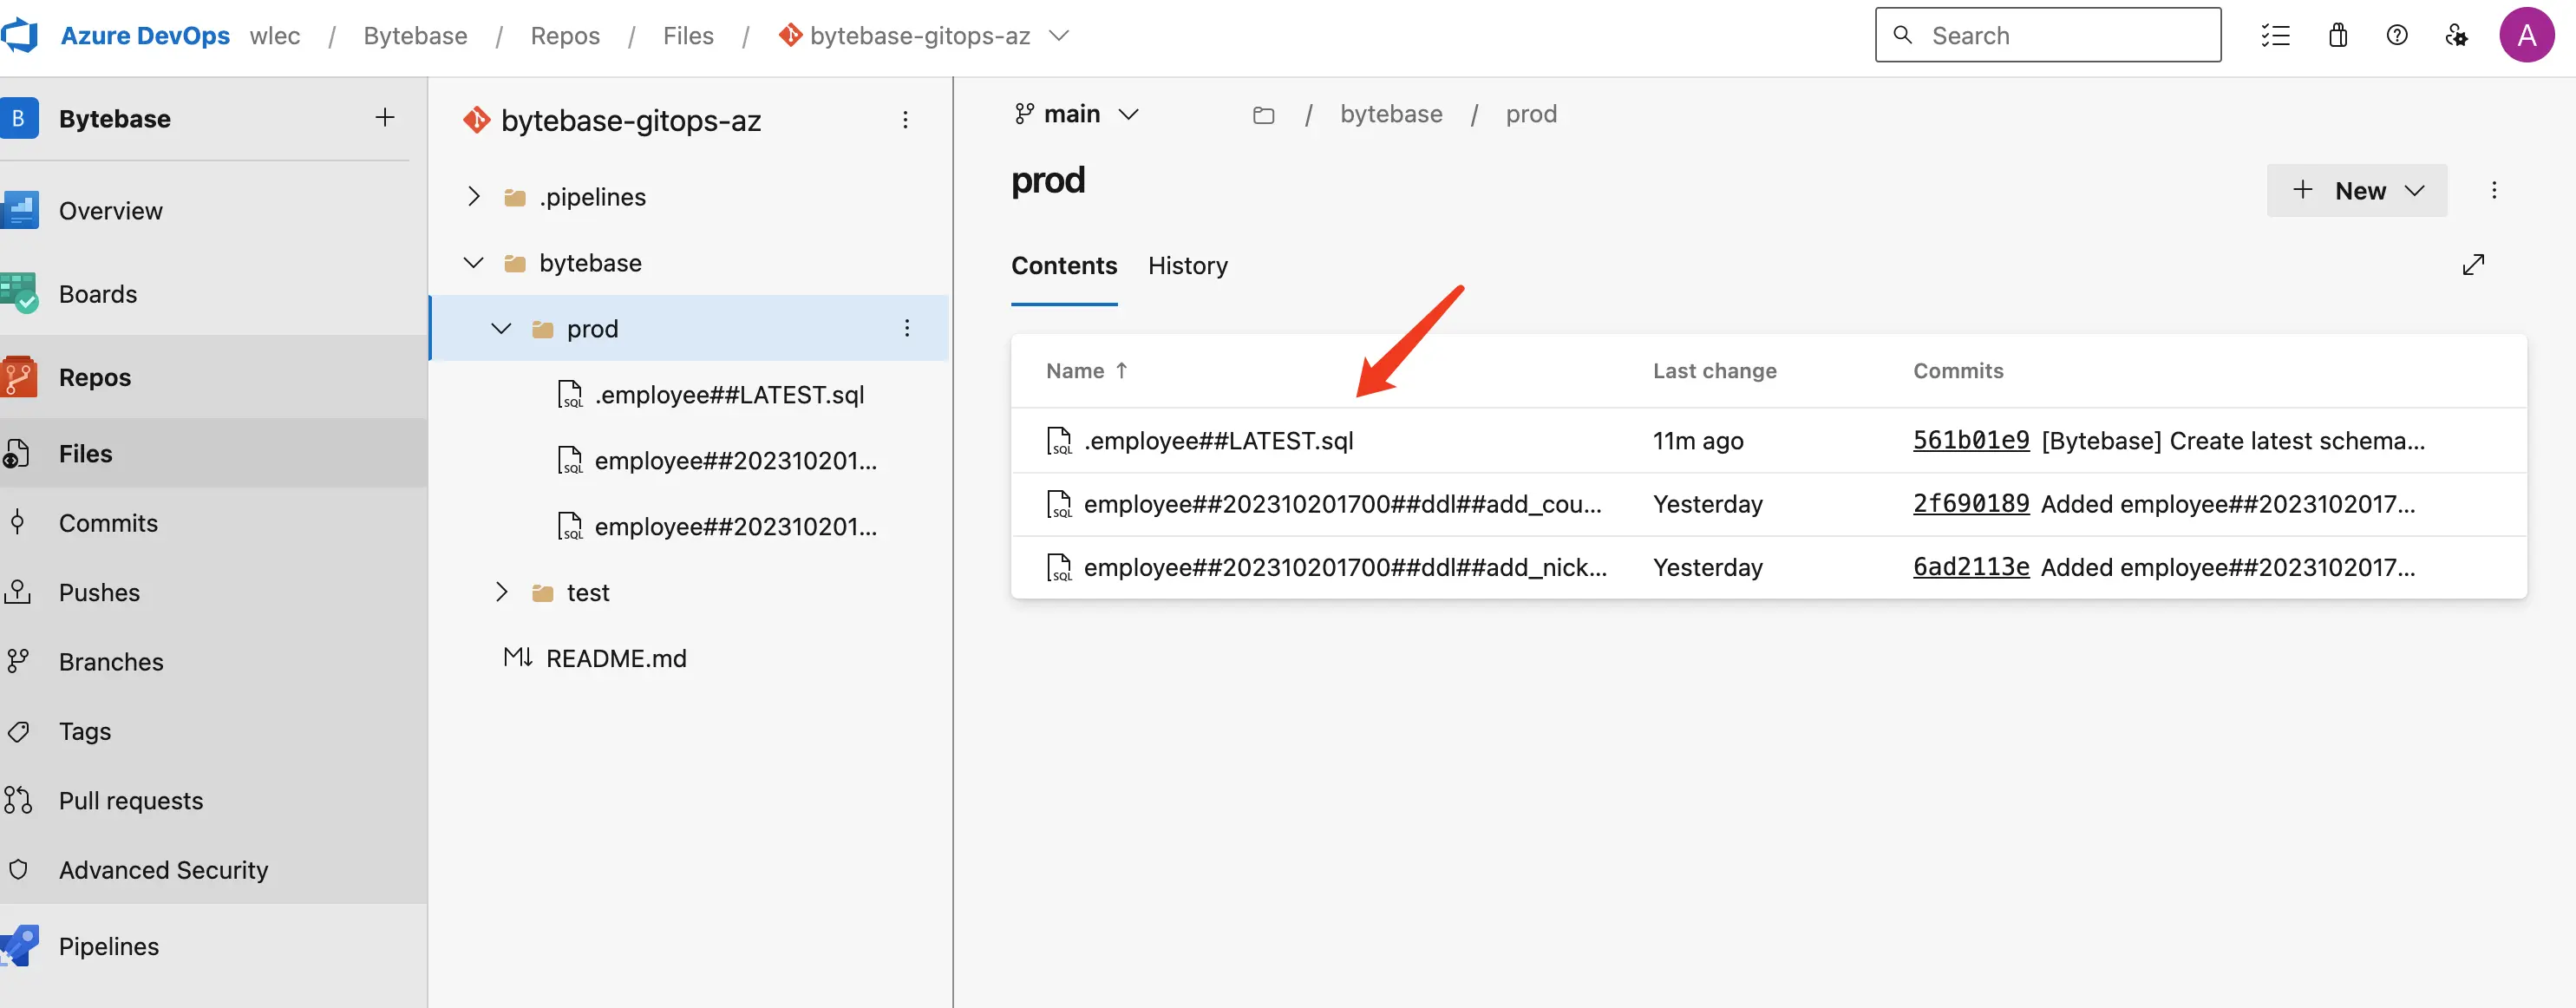Viewport: 2576px width, 1008px height.
Task: Open the New dropdown button
Action: pos(2357,190)
